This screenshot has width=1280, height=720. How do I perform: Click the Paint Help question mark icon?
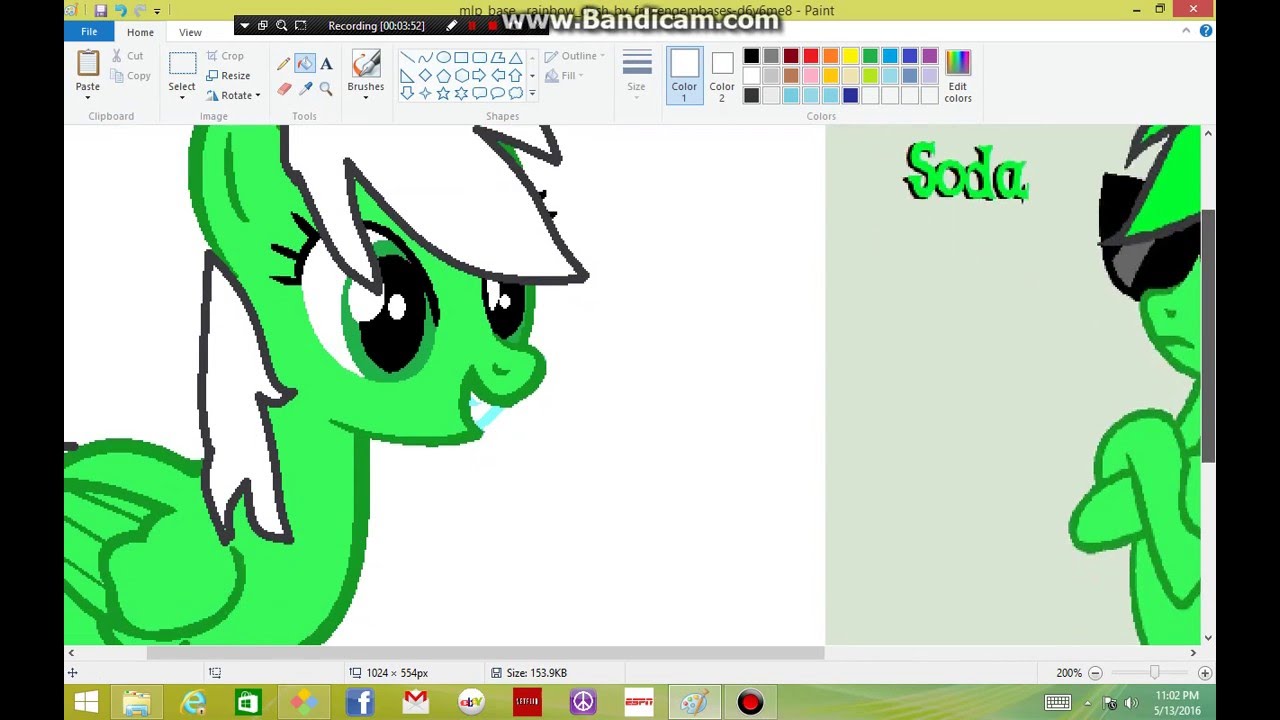pos(1206,31)
